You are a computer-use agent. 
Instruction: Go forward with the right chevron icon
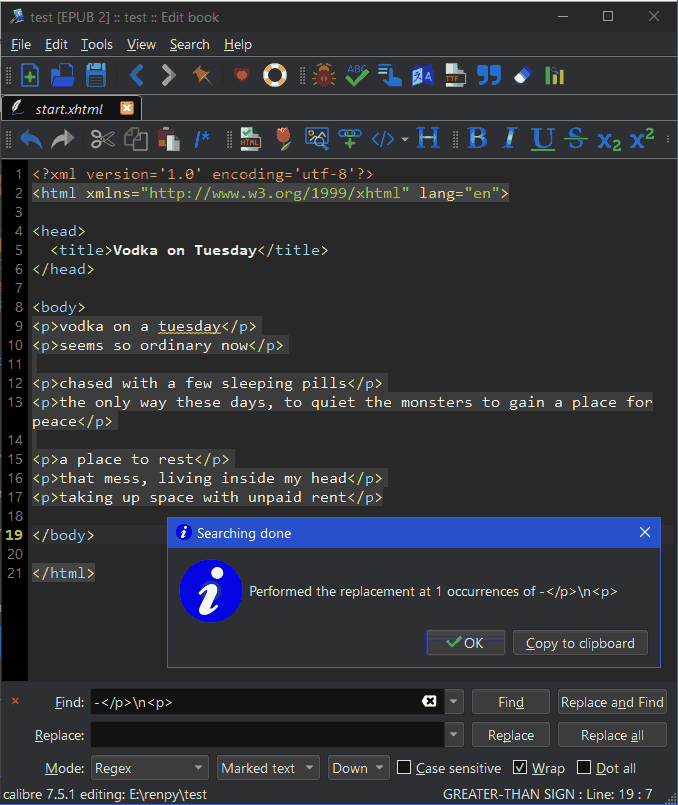click(x=168, y=75)
